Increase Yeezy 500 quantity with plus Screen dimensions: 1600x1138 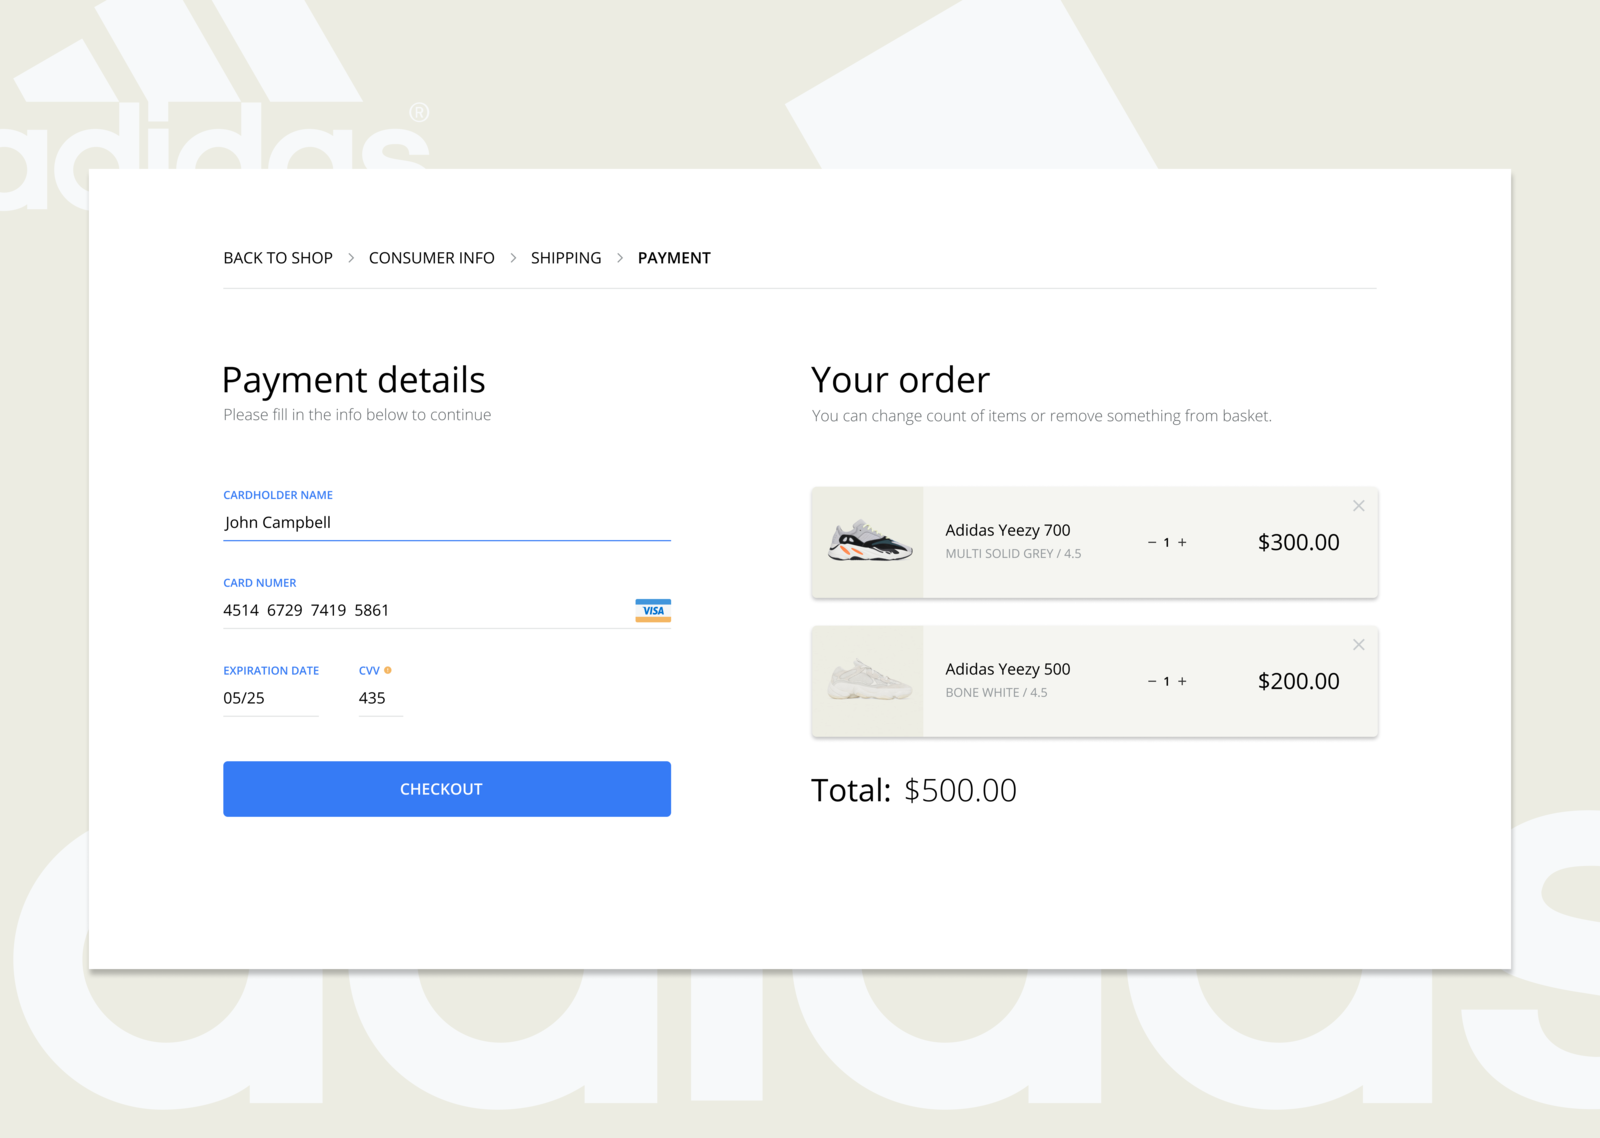pos(1182,681)
